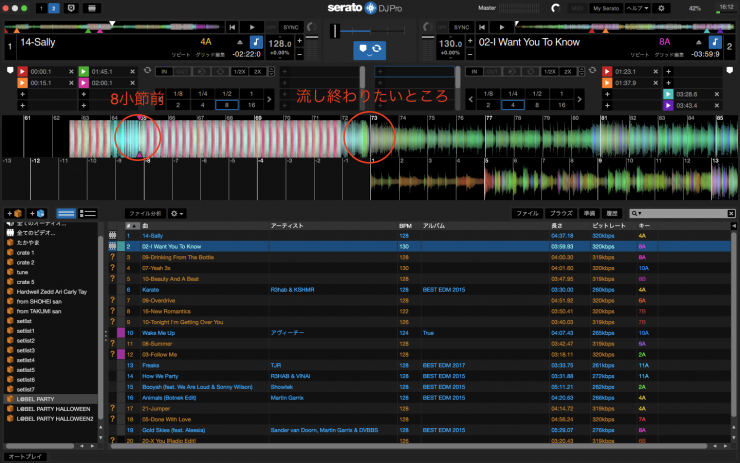Click ファイル分析 analyze files button
Viewport: 740px width, 463px height.
(x=145, y=213)
